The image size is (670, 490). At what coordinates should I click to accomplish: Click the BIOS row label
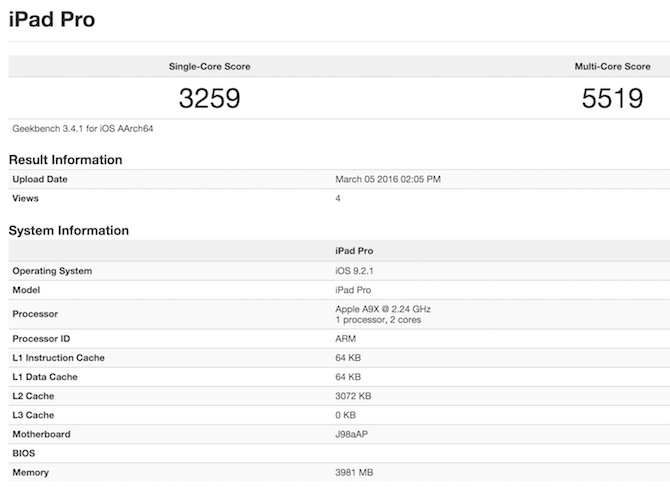coord(24,453)
